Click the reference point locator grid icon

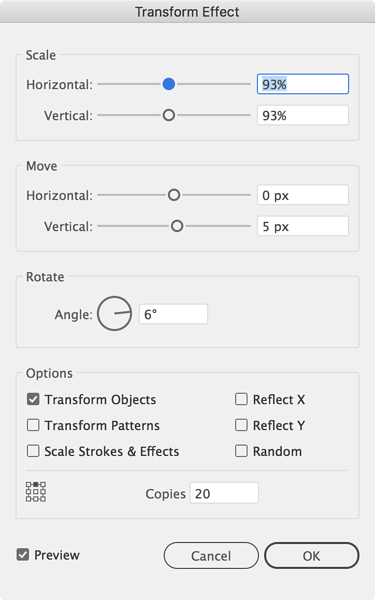click(36, 492)
